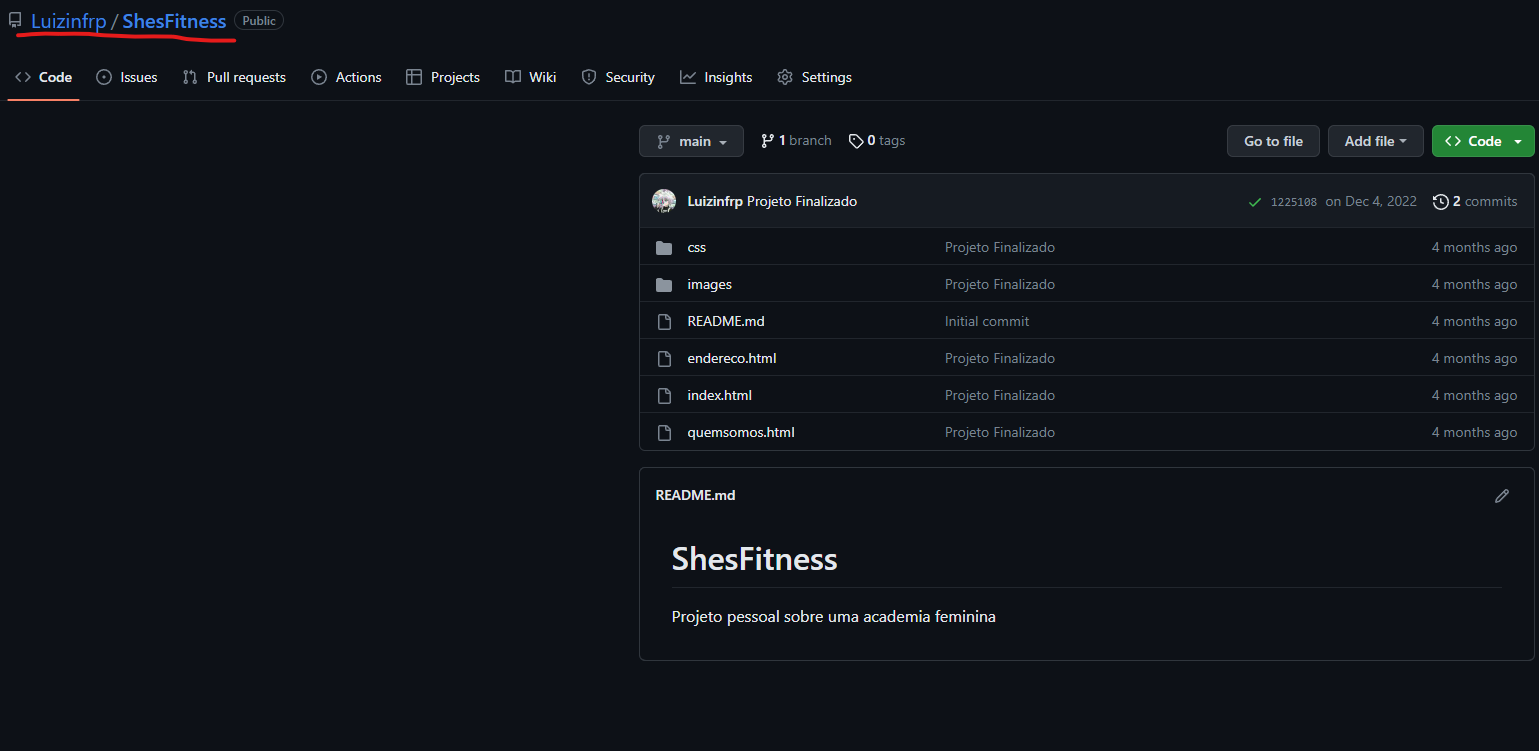Click the ShesFitness README heading

pos(754,558)
